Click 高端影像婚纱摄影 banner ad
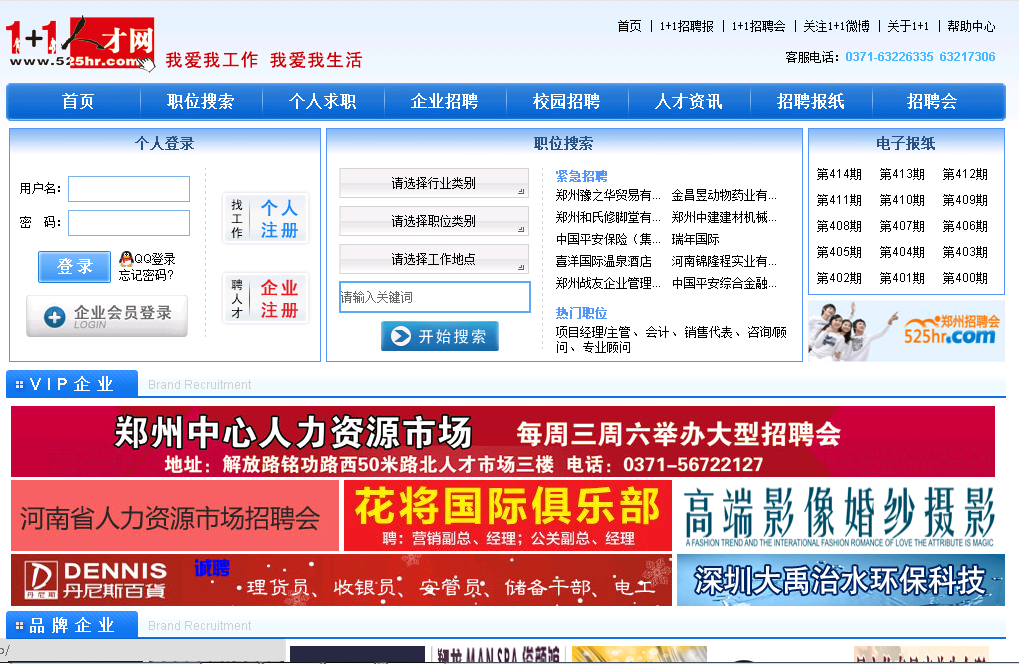1019x664 pixels. click(840, 516)
